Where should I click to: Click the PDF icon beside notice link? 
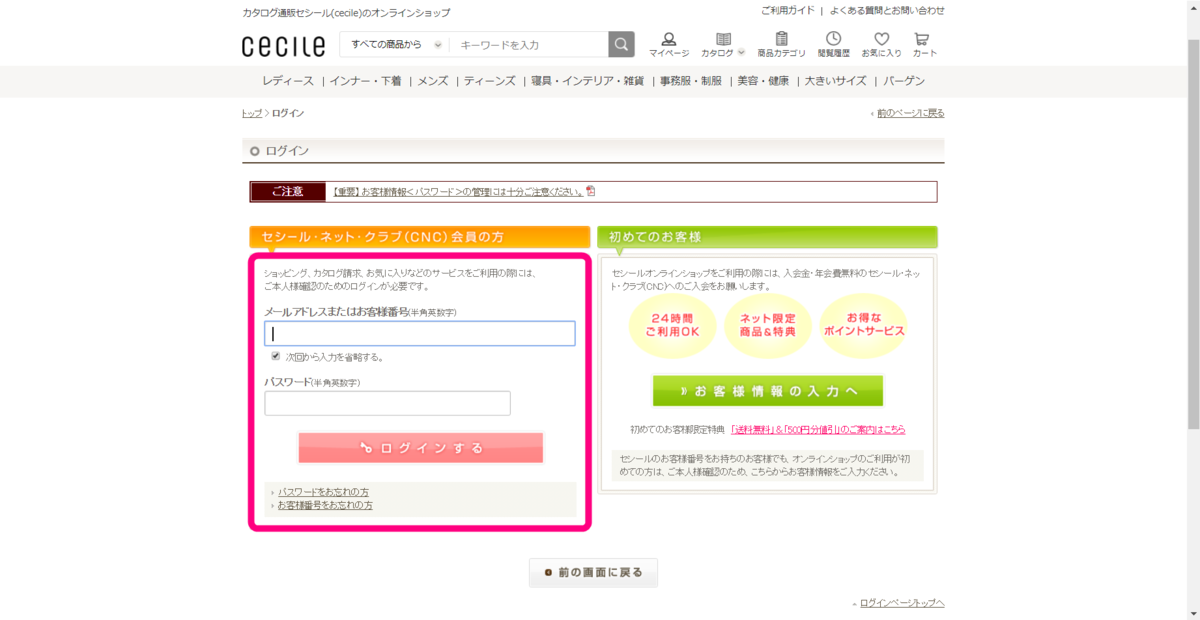[x=590, y=191]
